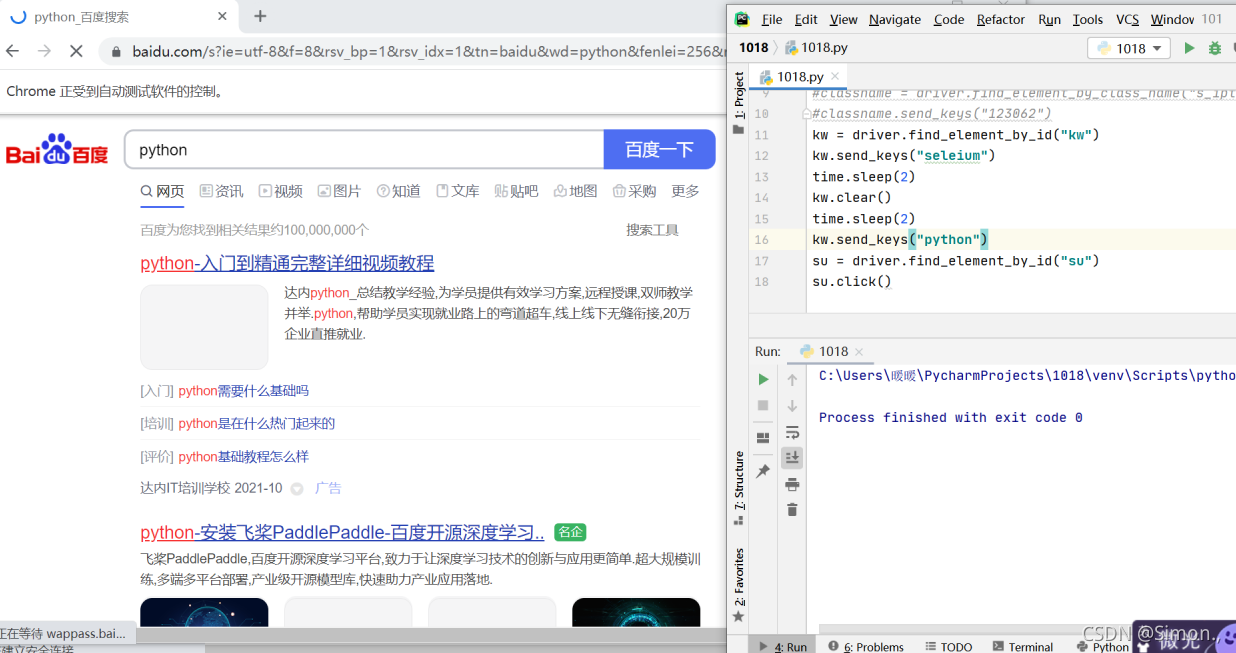The image size is (1236, 653).
Task: Open the Project tool window side tab
Action: click(x=739, y=102)
